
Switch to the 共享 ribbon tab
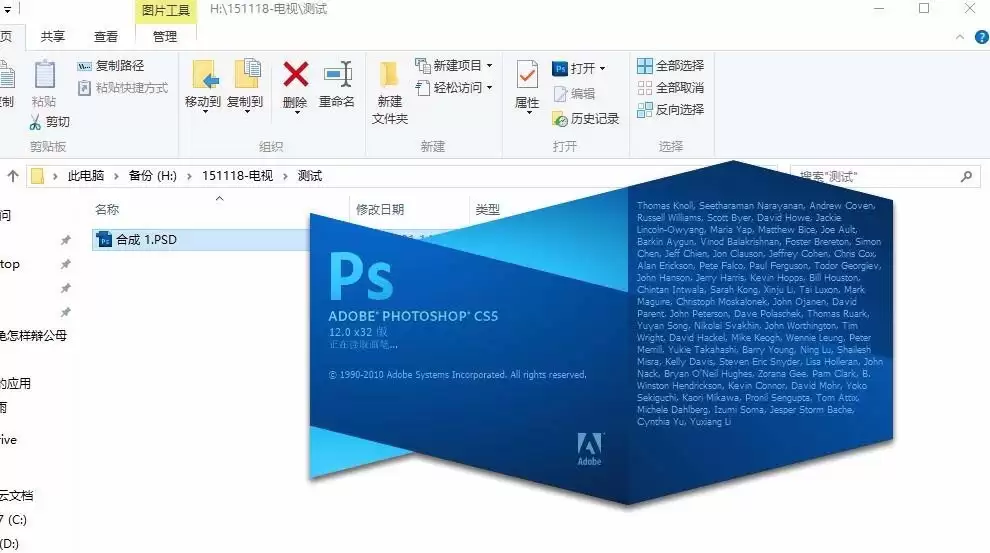tap(52, 37)
